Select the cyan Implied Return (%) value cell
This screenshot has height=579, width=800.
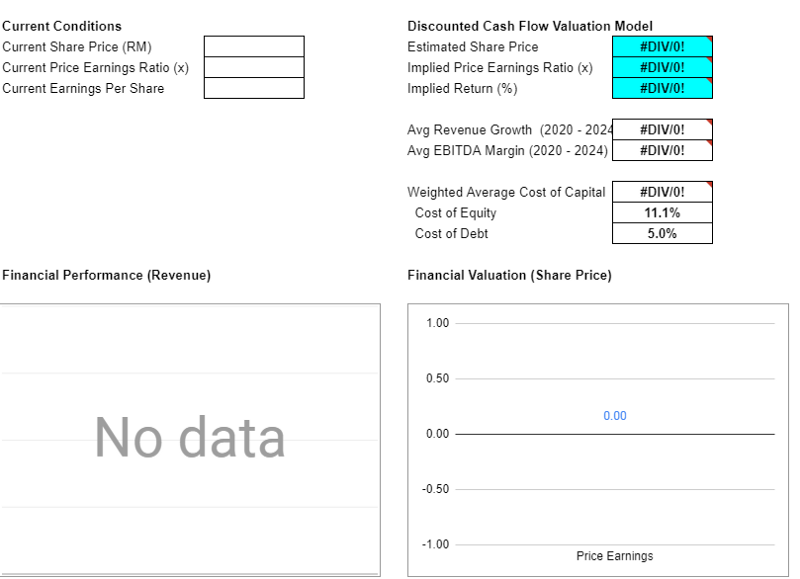[x=661, y=89]
